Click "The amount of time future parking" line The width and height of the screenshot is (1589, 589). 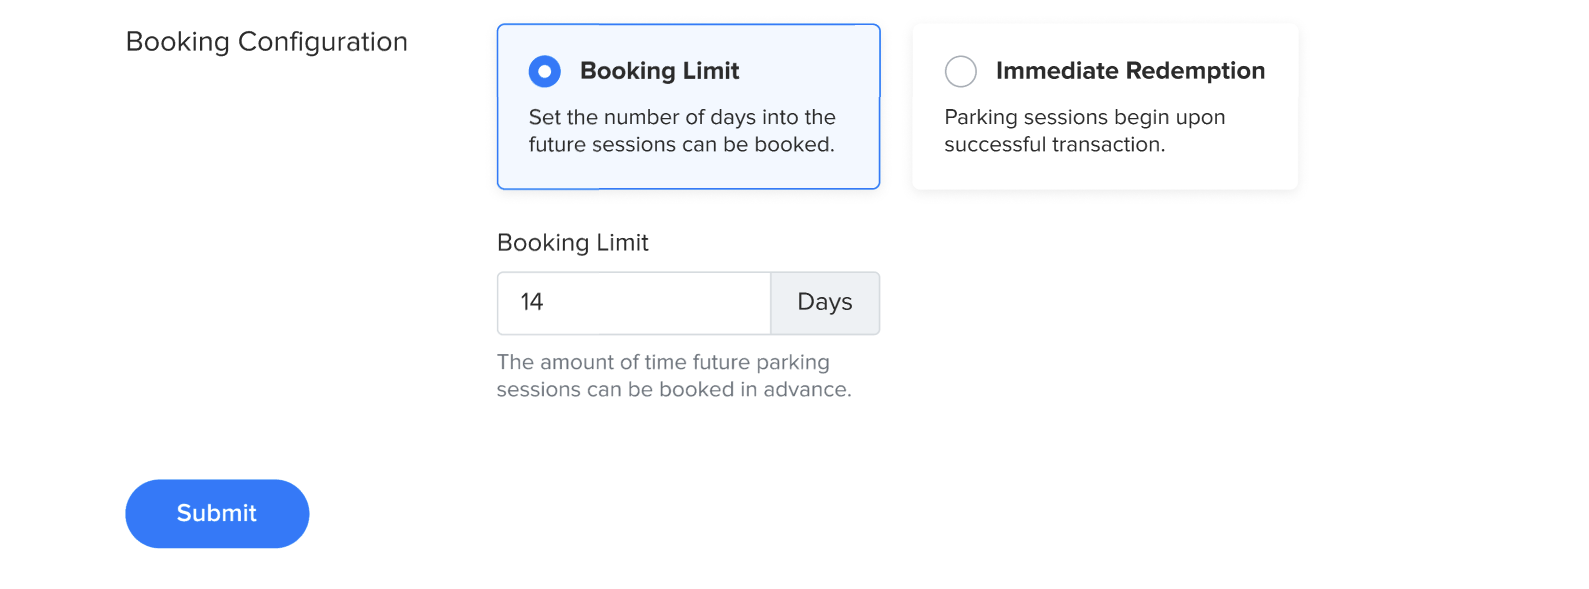[663, 362]
